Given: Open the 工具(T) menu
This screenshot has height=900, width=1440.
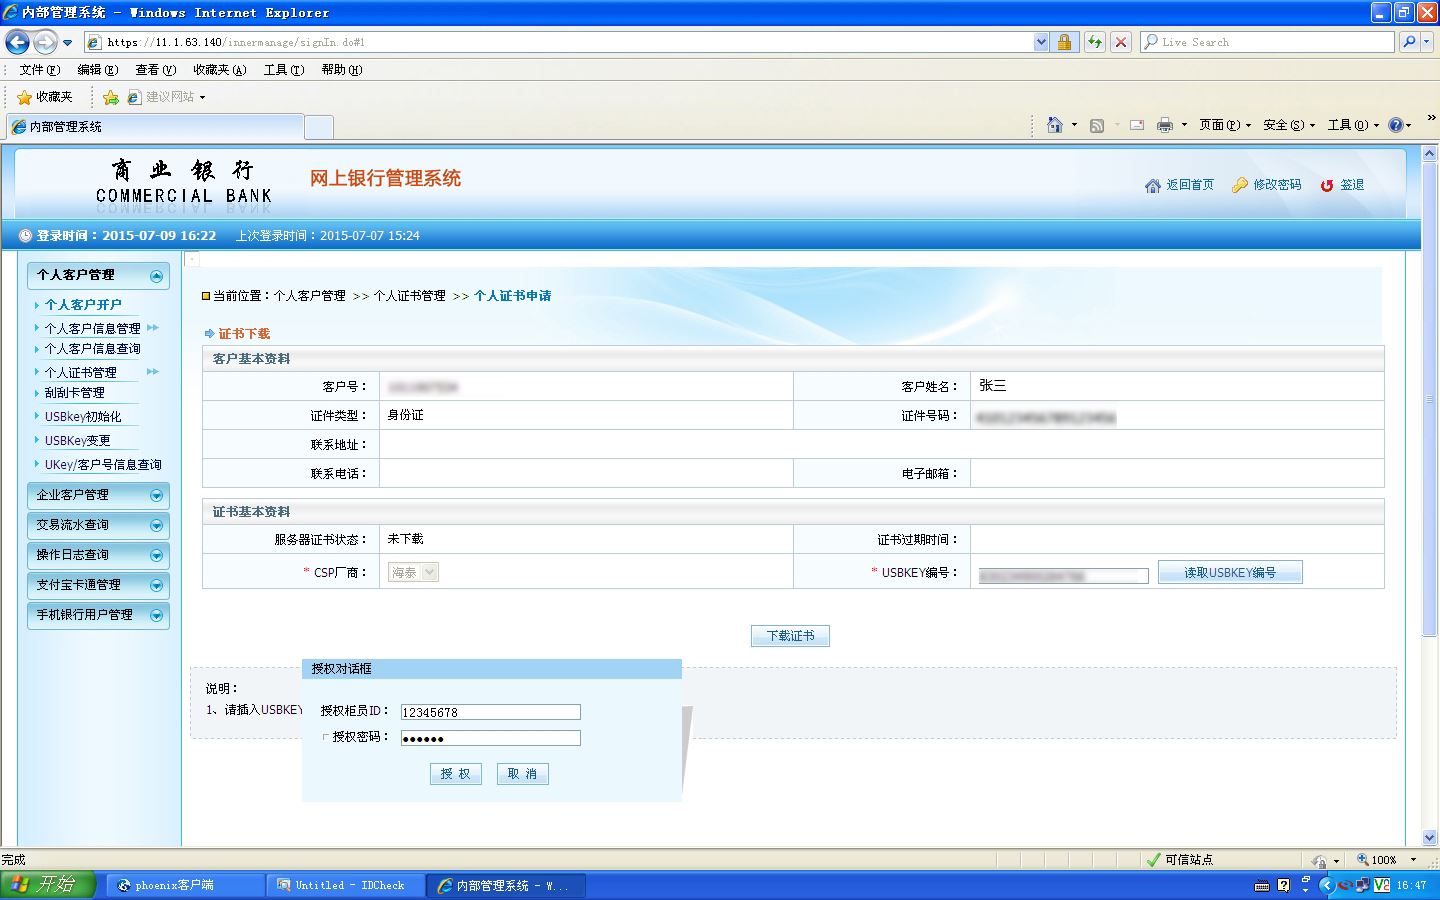Looking at the screenshot, I should [283, 70].
